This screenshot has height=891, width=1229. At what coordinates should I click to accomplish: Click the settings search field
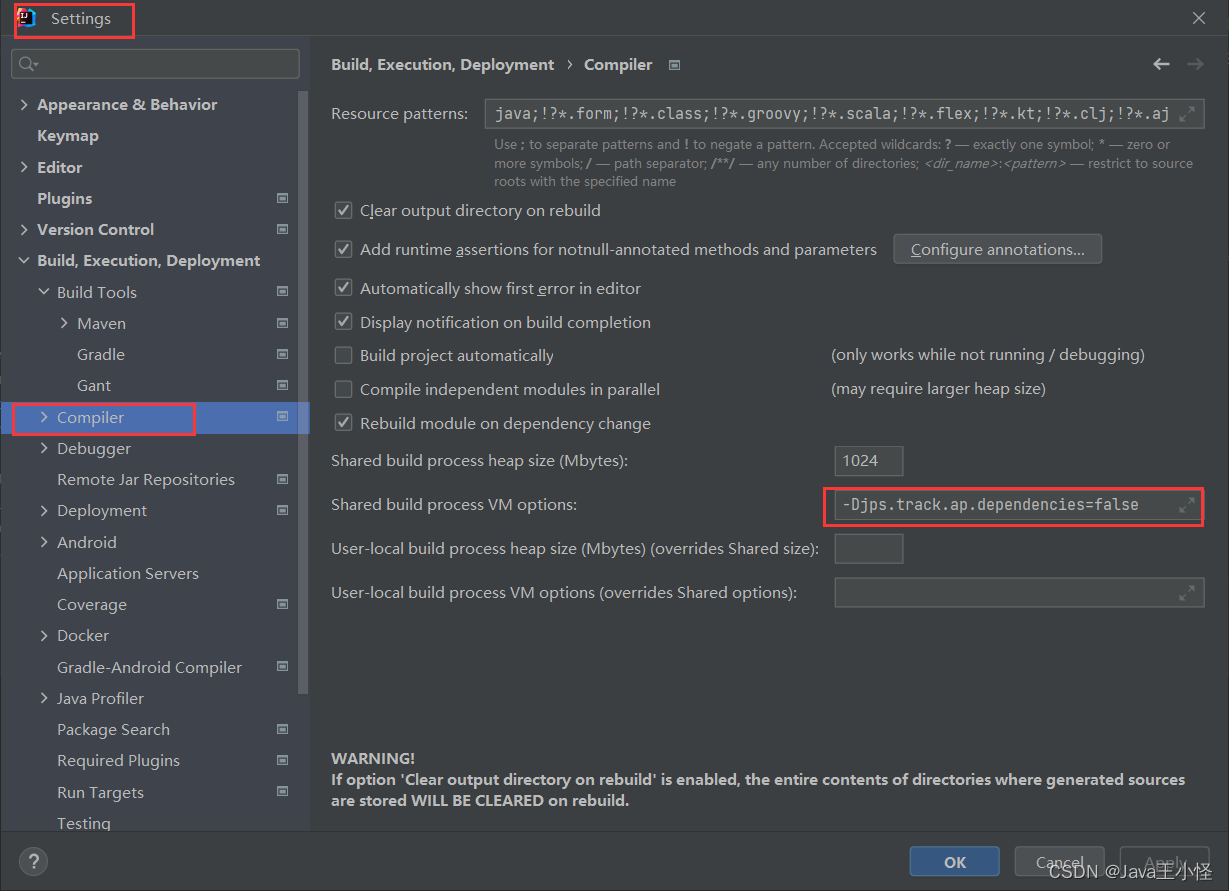click(160, 64)
